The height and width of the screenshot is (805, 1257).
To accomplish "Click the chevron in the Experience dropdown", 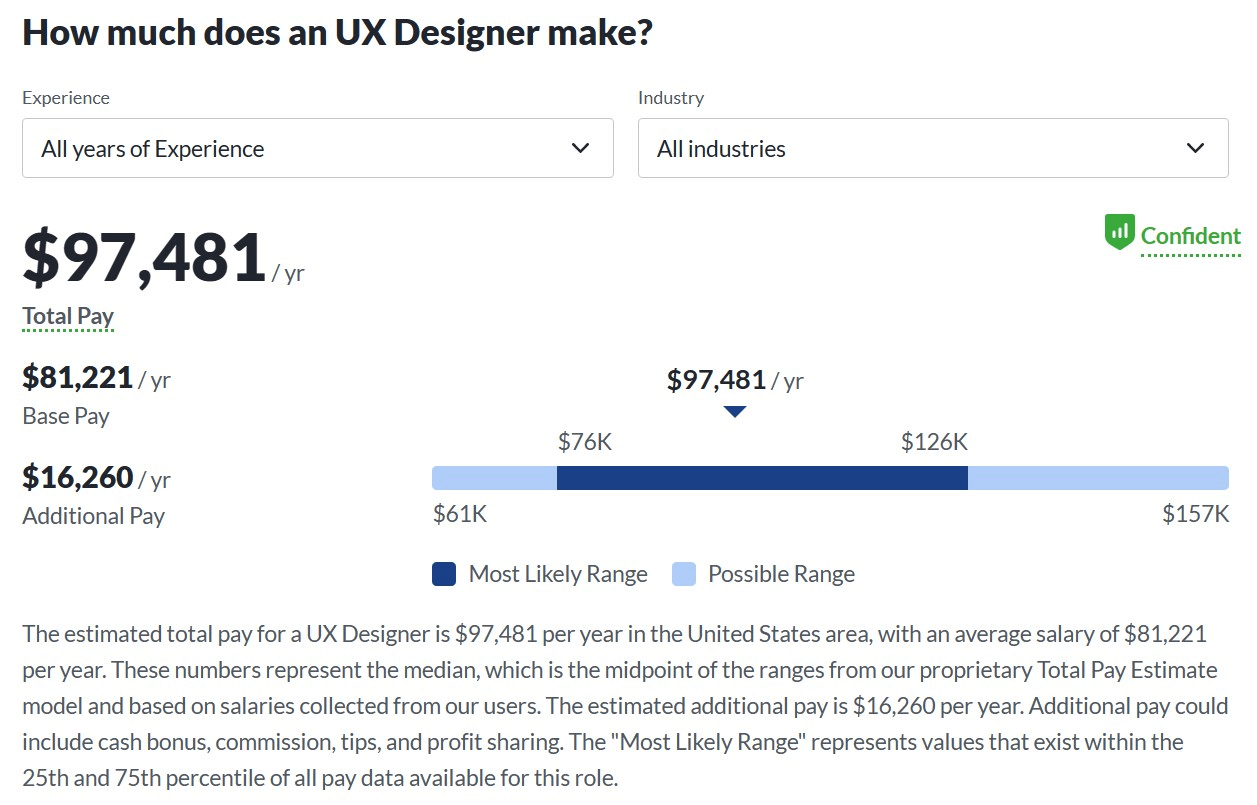I will click(580, 148).
